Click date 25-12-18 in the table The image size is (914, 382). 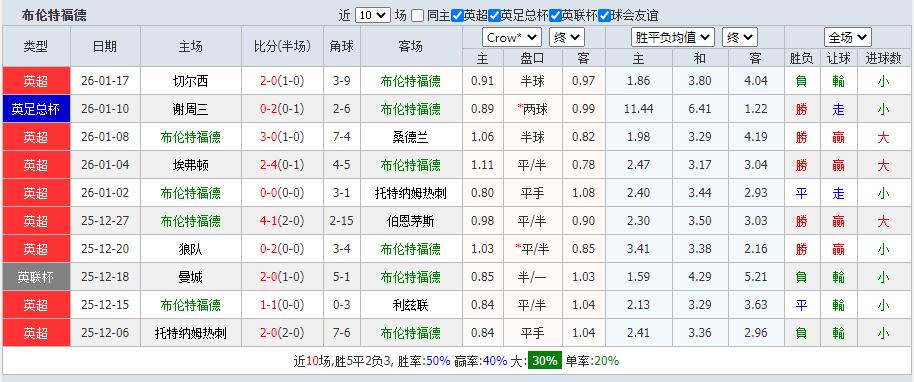pyautogui.click(x=105, y=277)
